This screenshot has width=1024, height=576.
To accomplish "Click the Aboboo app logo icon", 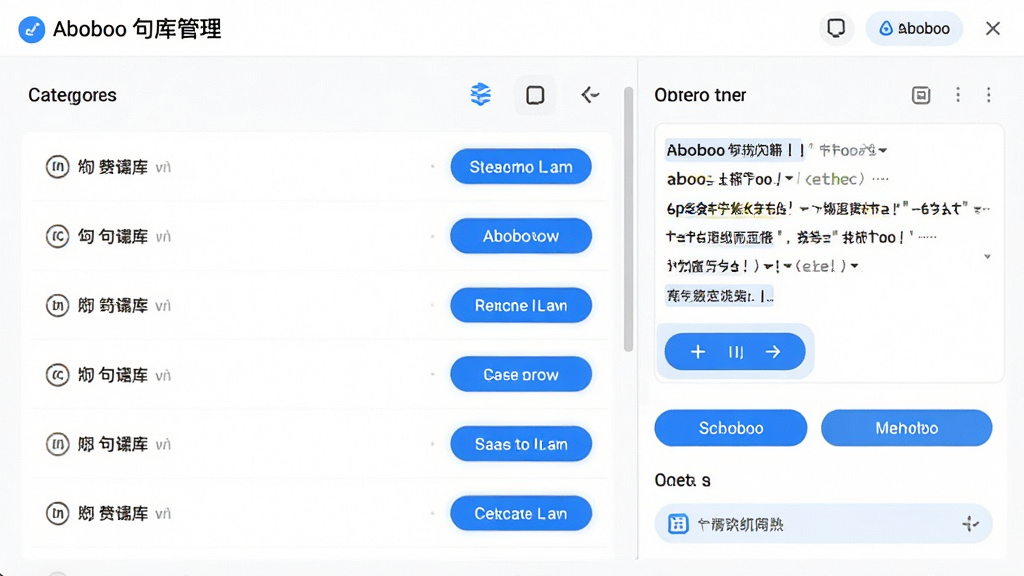I will pyautogui.click(x=31, y=29).
